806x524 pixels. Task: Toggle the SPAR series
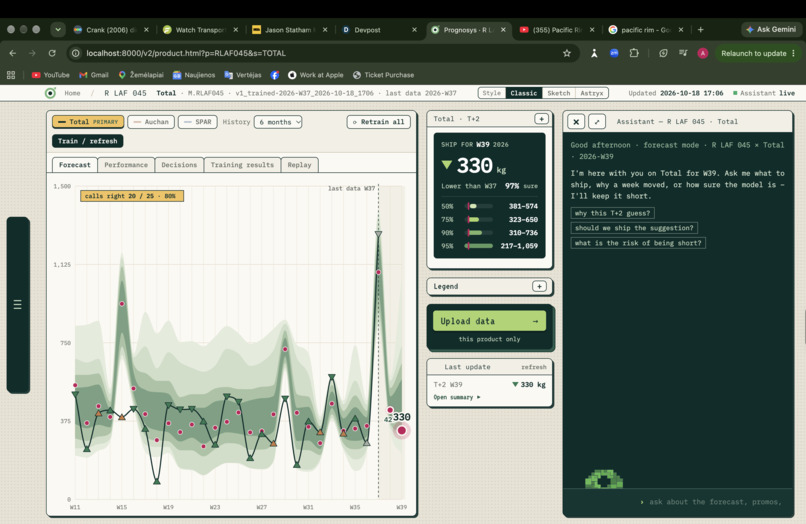198,122
